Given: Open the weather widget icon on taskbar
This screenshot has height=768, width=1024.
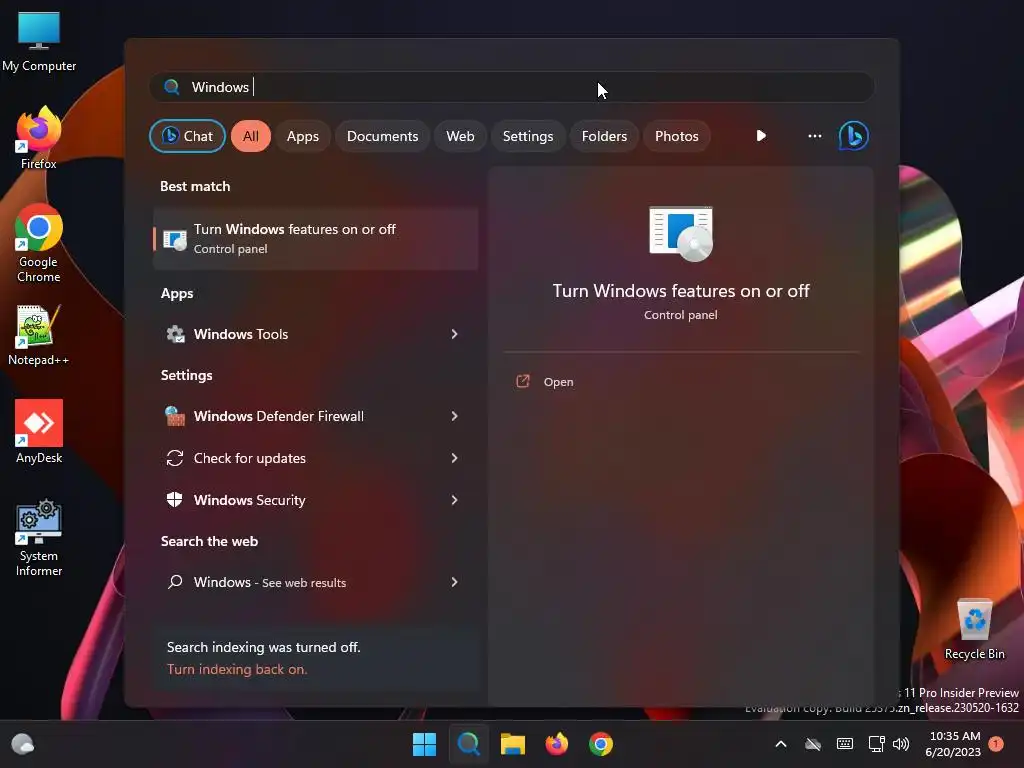Looking at the screenshot, I should click(23, 744).
